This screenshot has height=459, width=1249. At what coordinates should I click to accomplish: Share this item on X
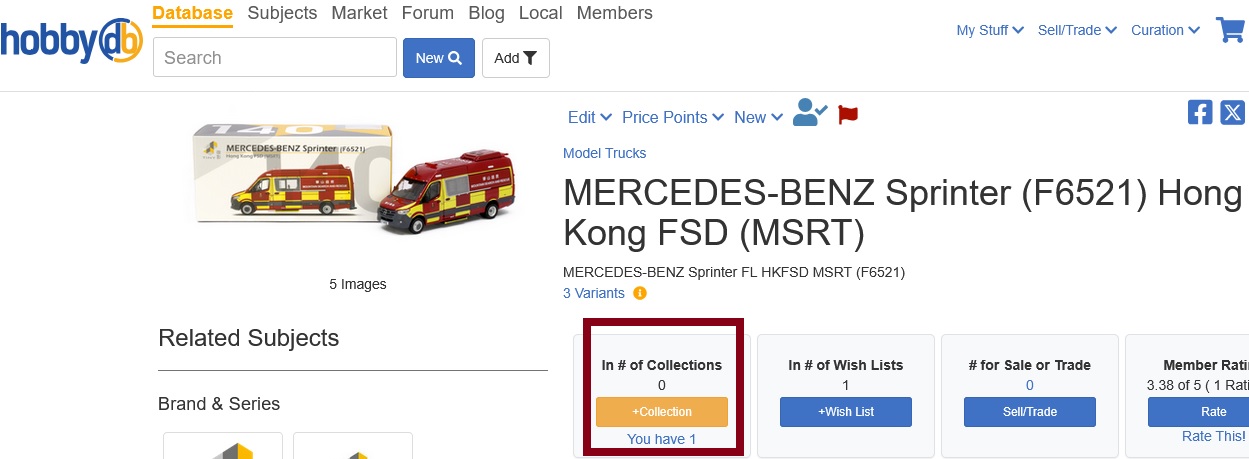(1233, 112)
